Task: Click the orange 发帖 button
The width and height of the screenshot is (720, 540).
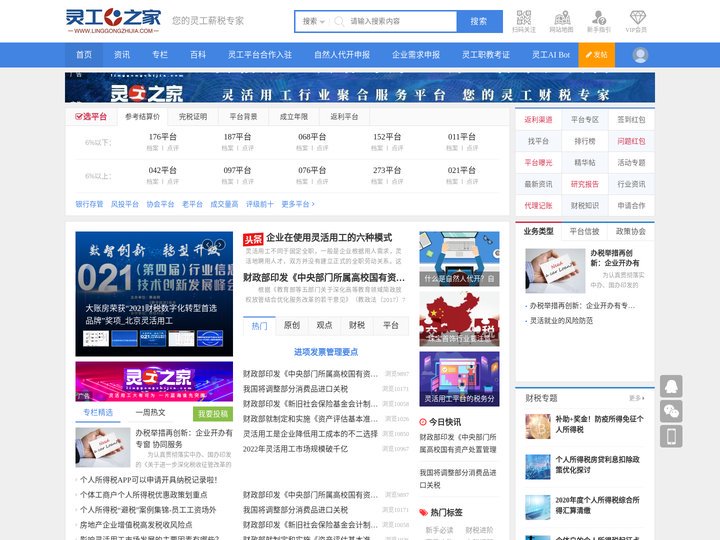Action: click(x=596, y=55)
